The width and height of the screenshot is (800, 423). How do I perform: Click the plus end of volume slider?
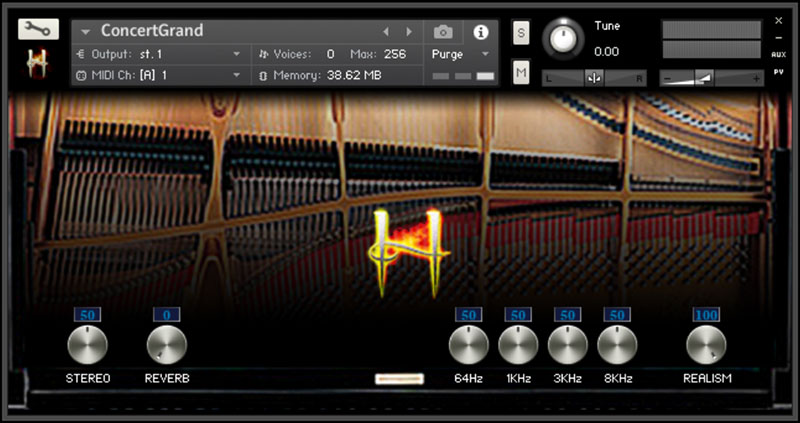click(x=757, y=79)
